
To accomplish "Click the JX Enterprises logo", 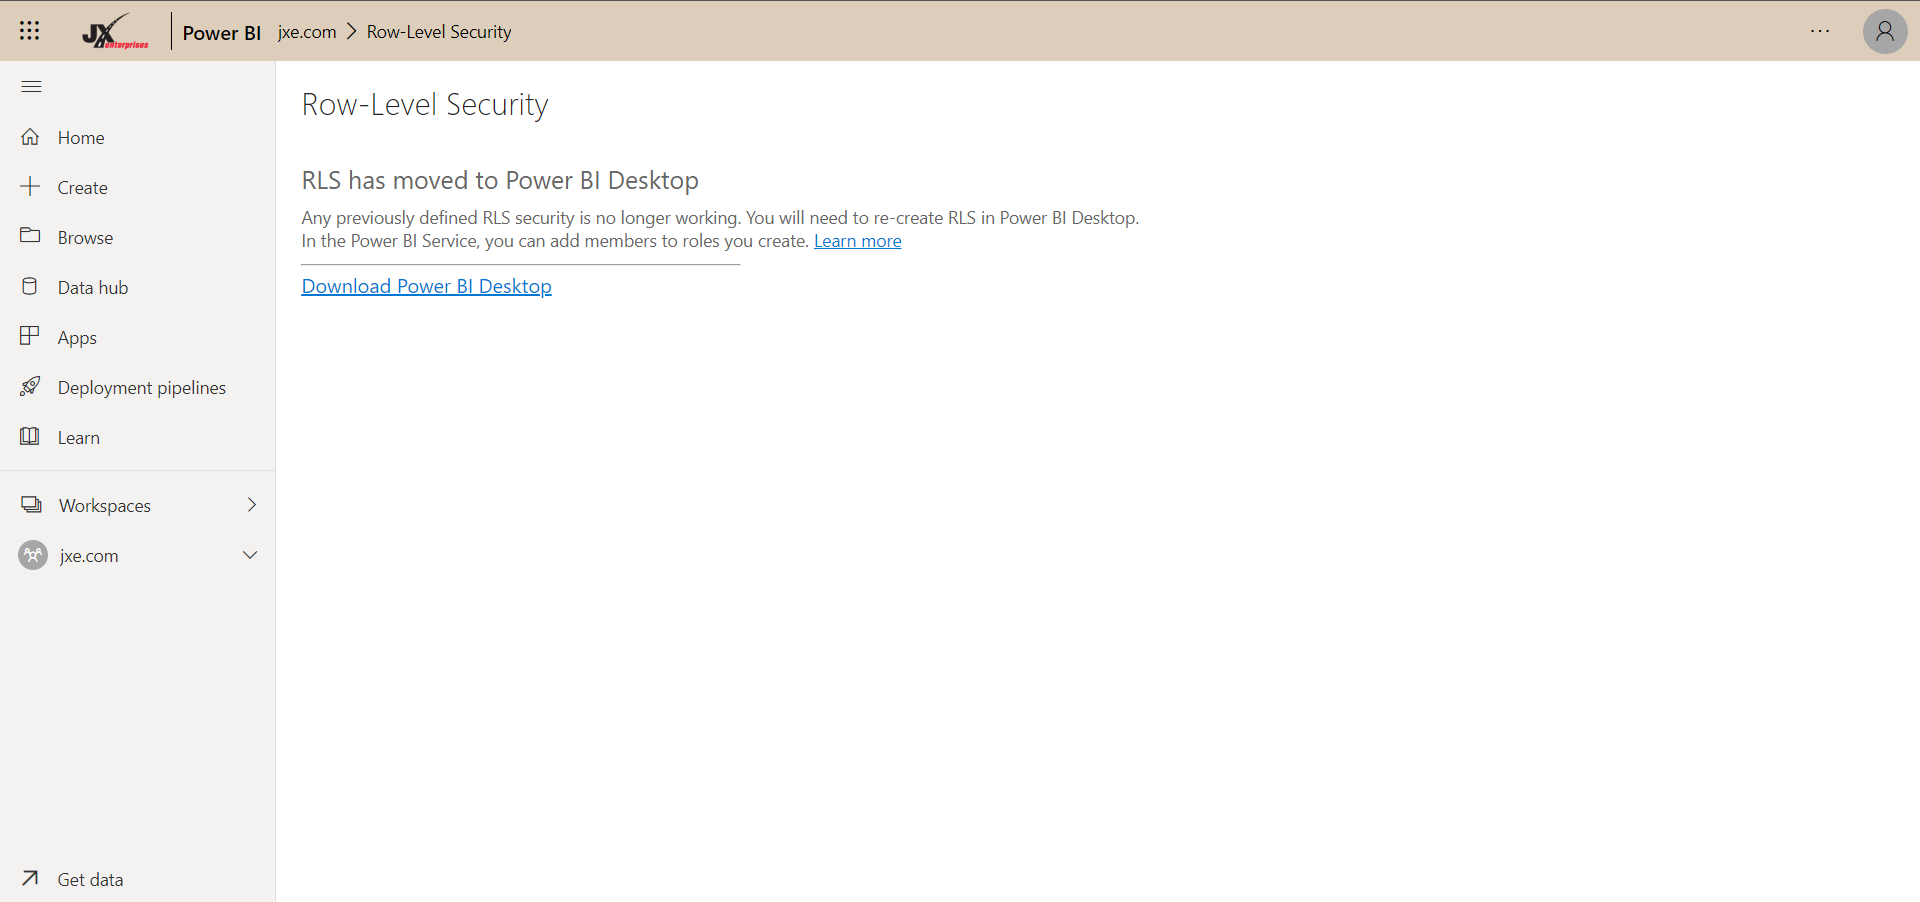I will click(115, 31).
